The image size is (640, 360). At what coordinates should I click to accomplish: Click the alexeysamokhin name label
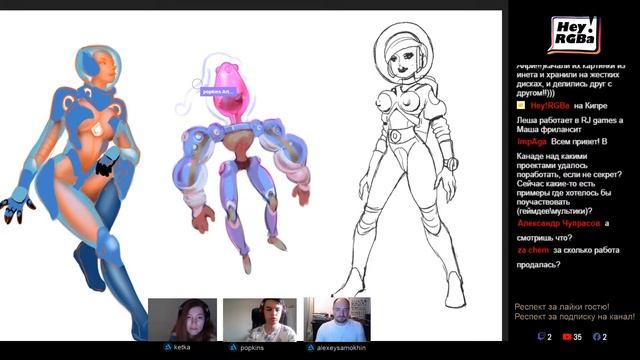341,348
